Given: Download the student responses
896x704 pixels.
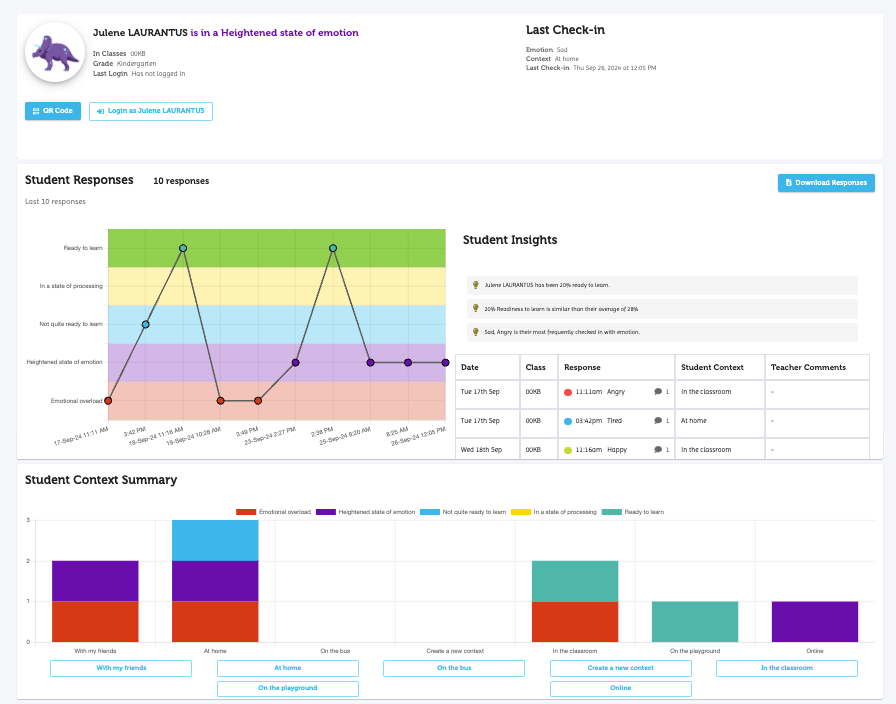Looking at the screenshot, I should [826, 183].
